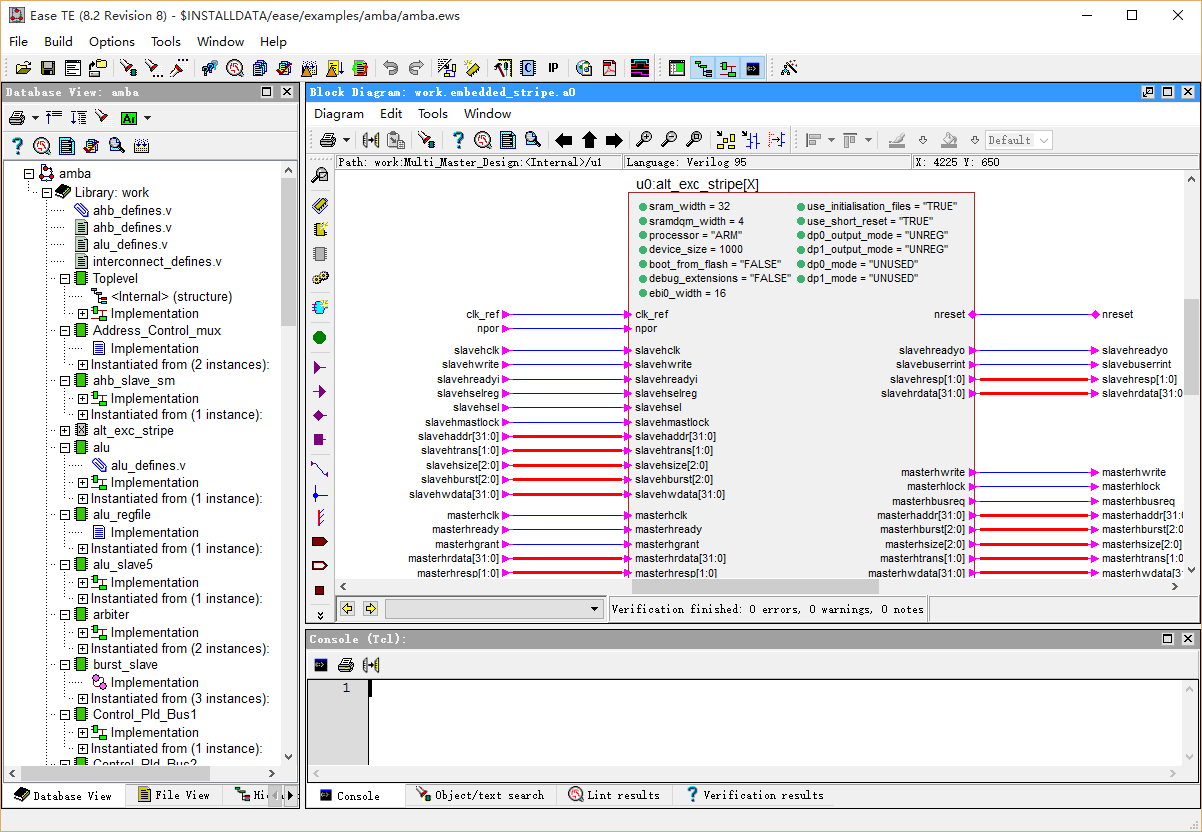Select the outlined tag connector tool
This screenshot has width=1202, height=832.
click(320, 566)
